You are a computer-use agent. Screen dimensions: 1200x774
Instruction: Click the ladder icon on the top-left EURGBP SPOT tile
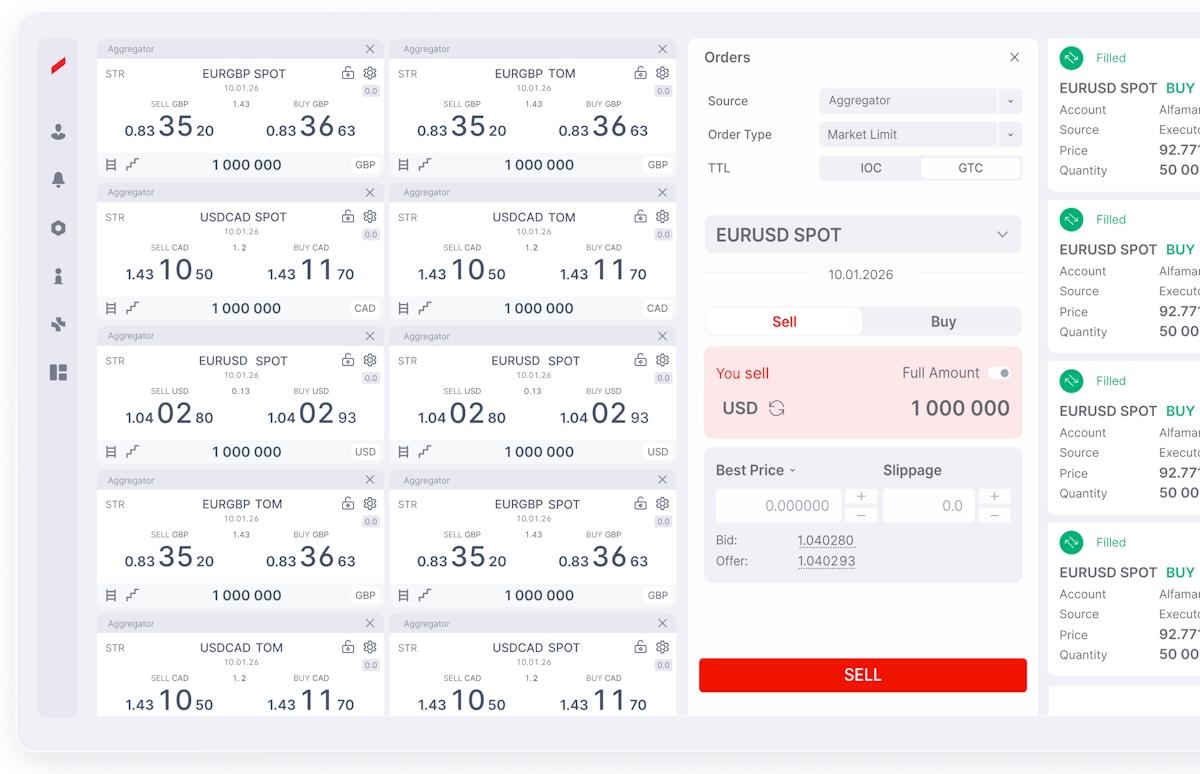click(x=111, y=165)
